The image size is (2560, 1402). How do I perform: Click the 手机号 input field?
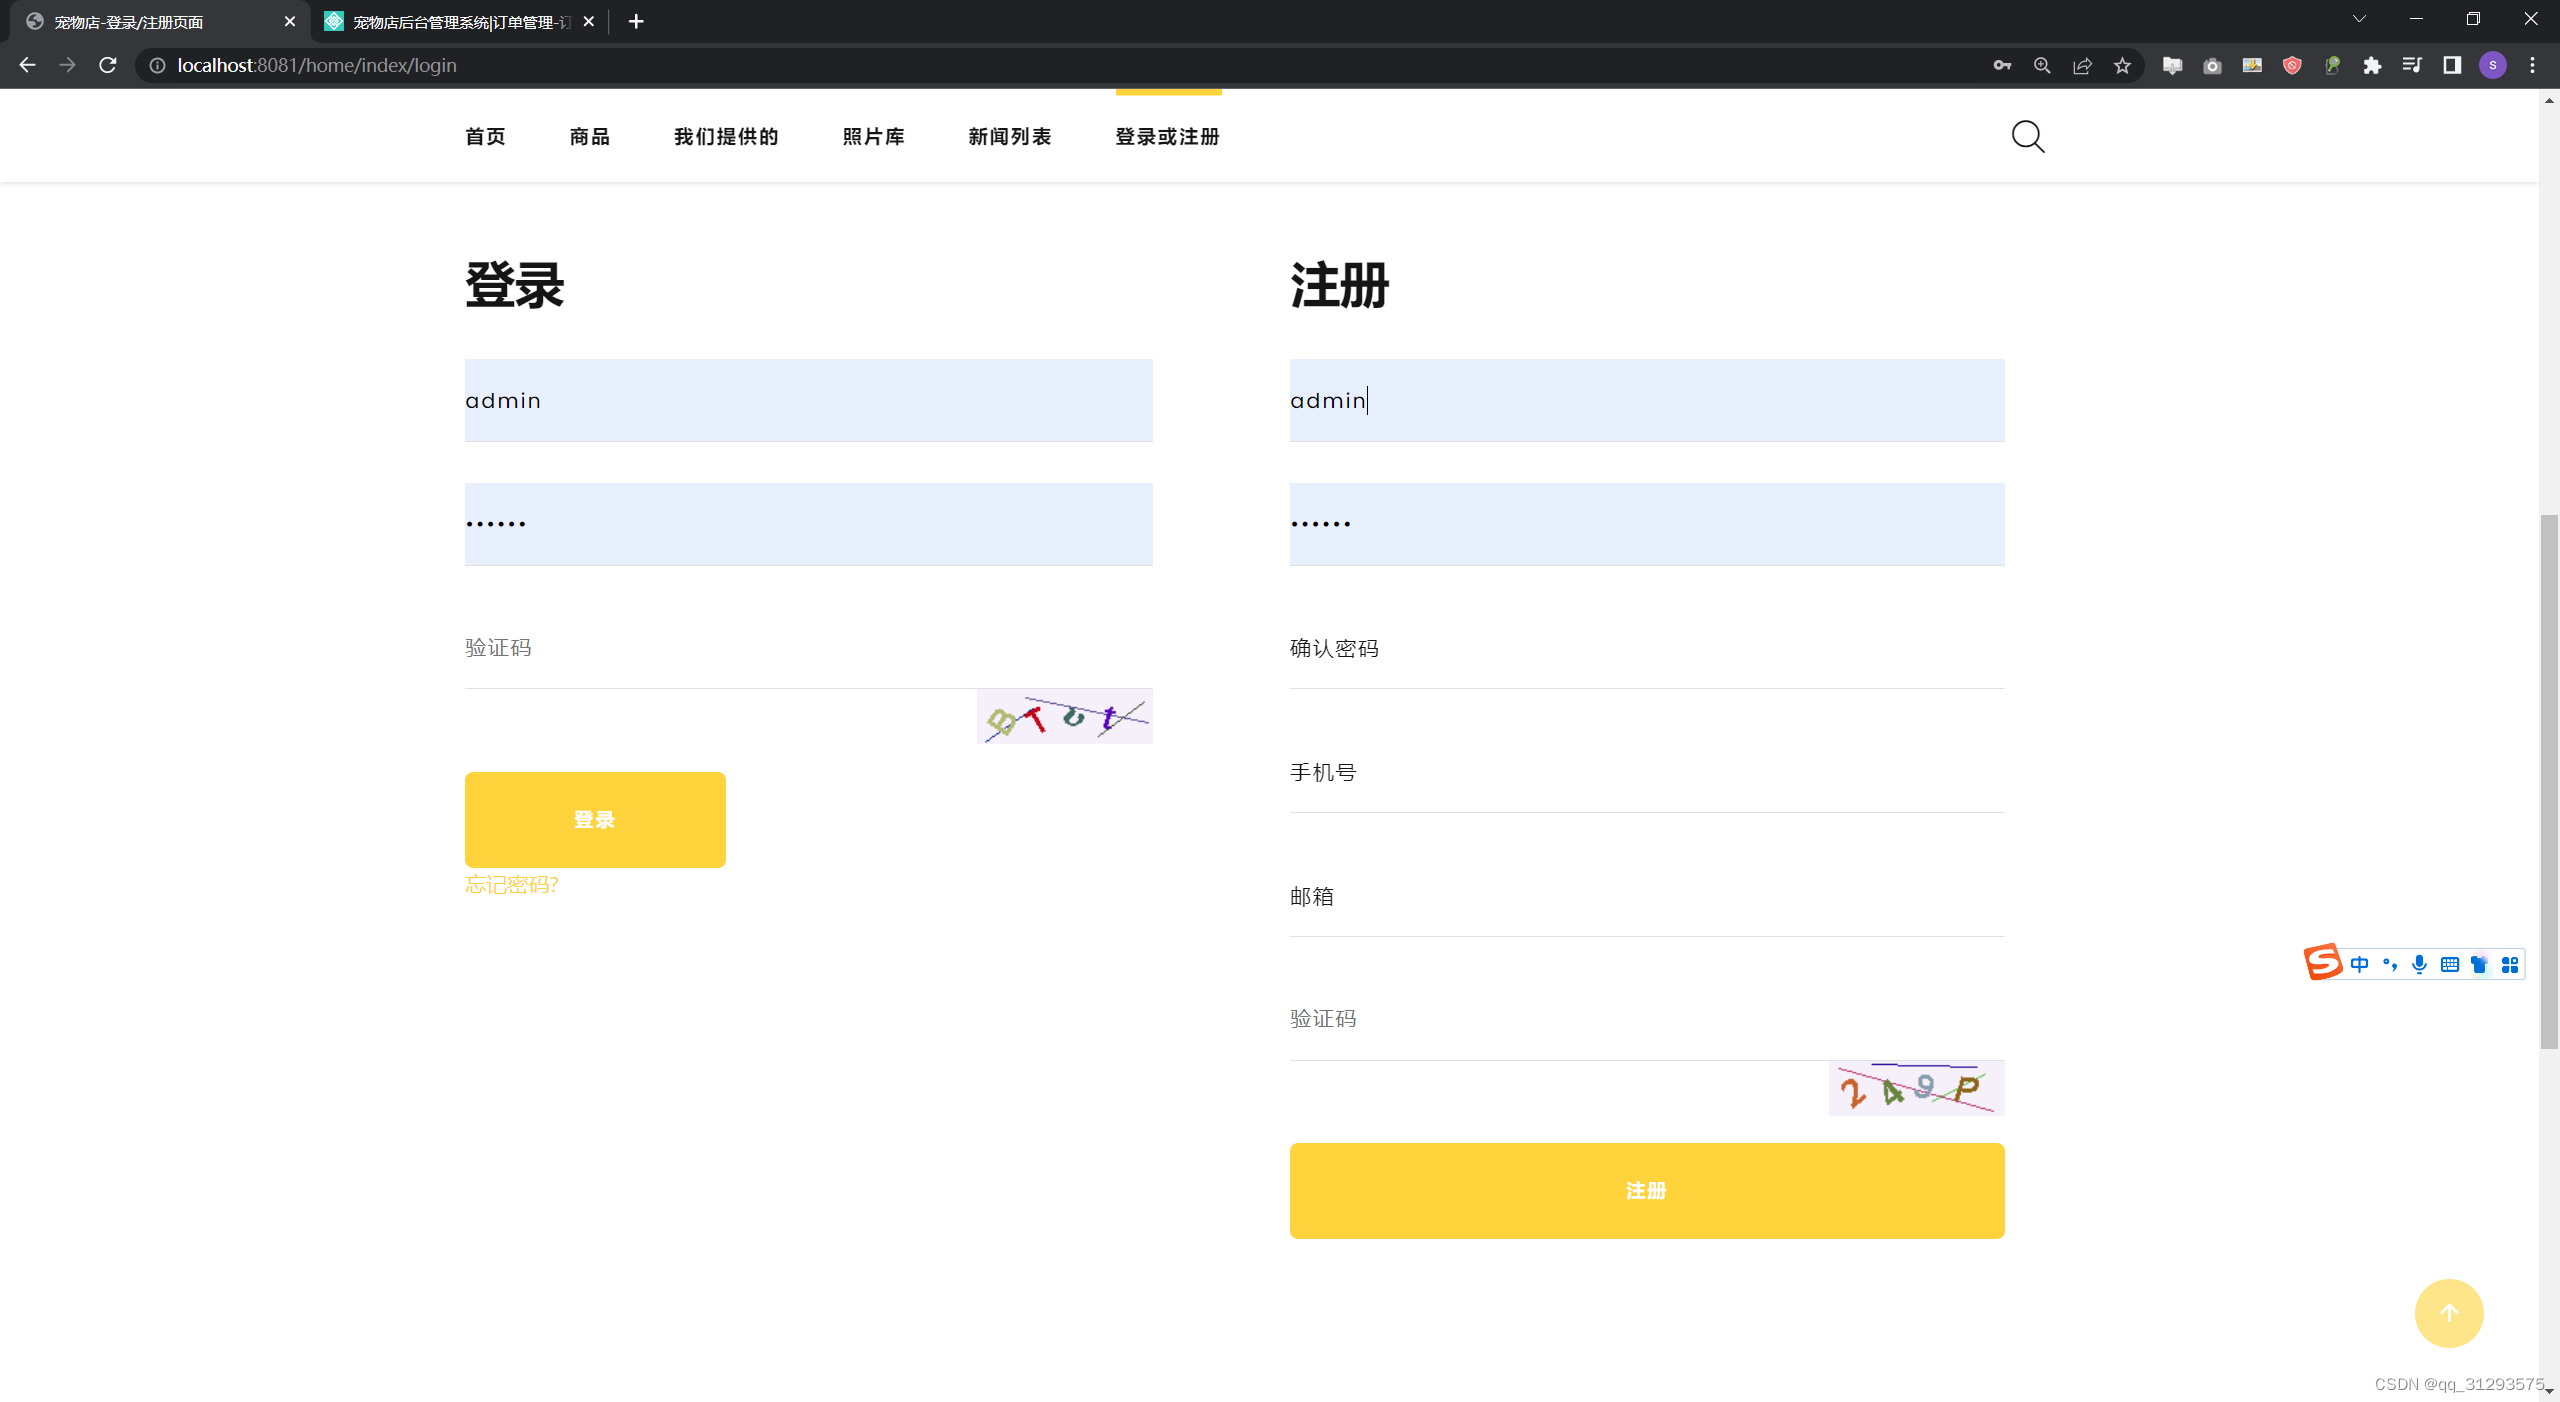pyautogui.click(x=1646, y=773)
